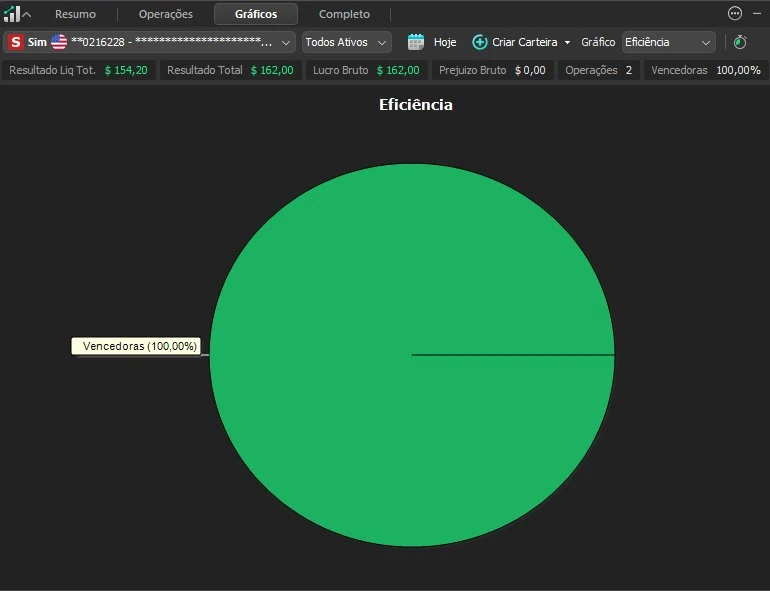Click the Operações count 2

click(629, 70)
